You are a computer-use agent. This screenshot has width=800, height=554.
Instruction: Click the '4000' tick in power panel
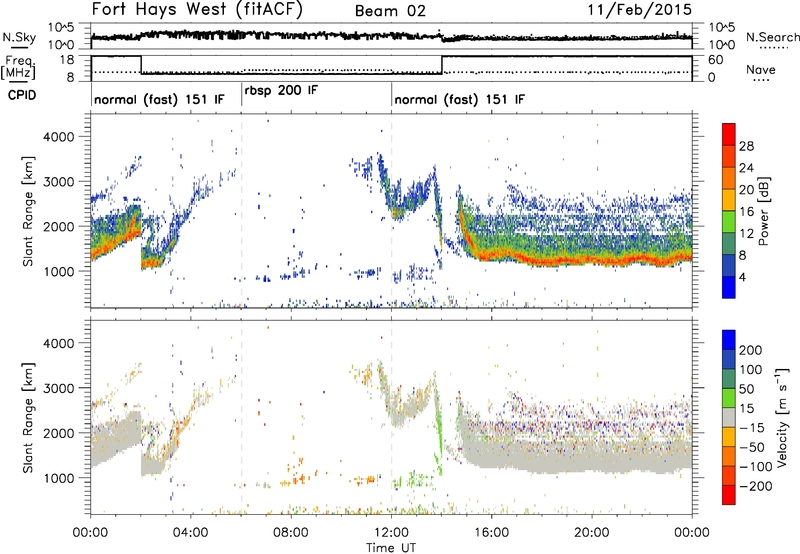click(59, 137)
